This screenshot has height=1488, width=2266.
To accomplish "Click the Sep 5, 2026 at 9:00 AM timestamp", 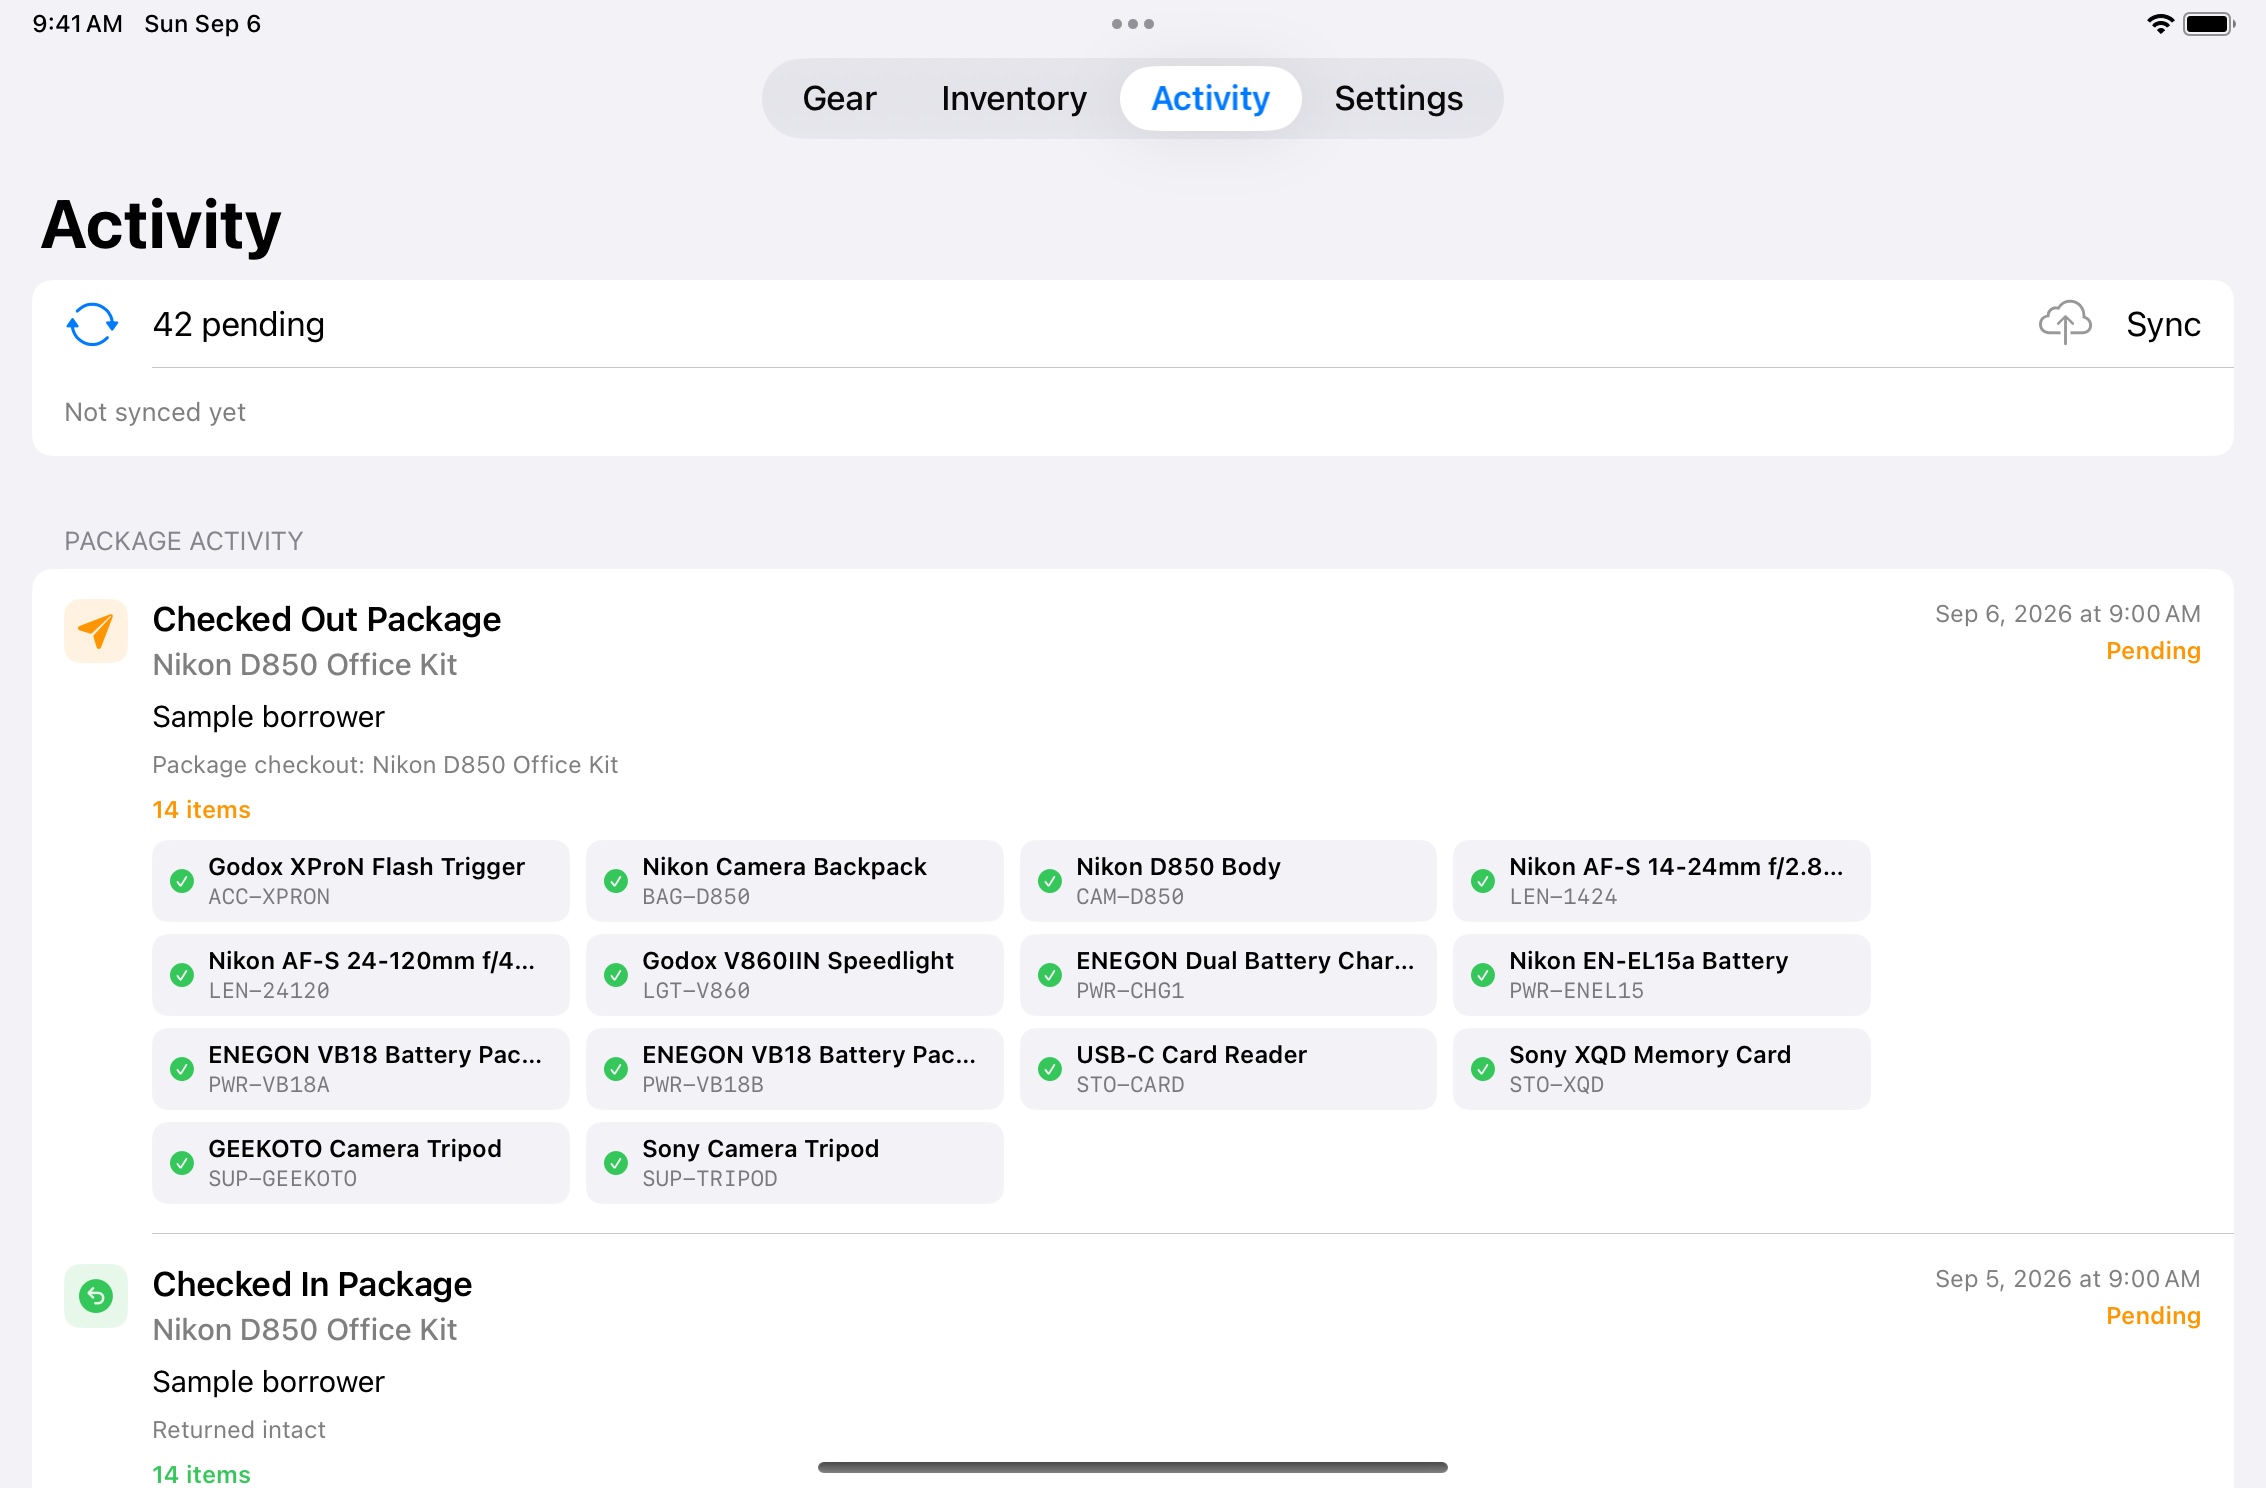I will click(2068, 1279).
